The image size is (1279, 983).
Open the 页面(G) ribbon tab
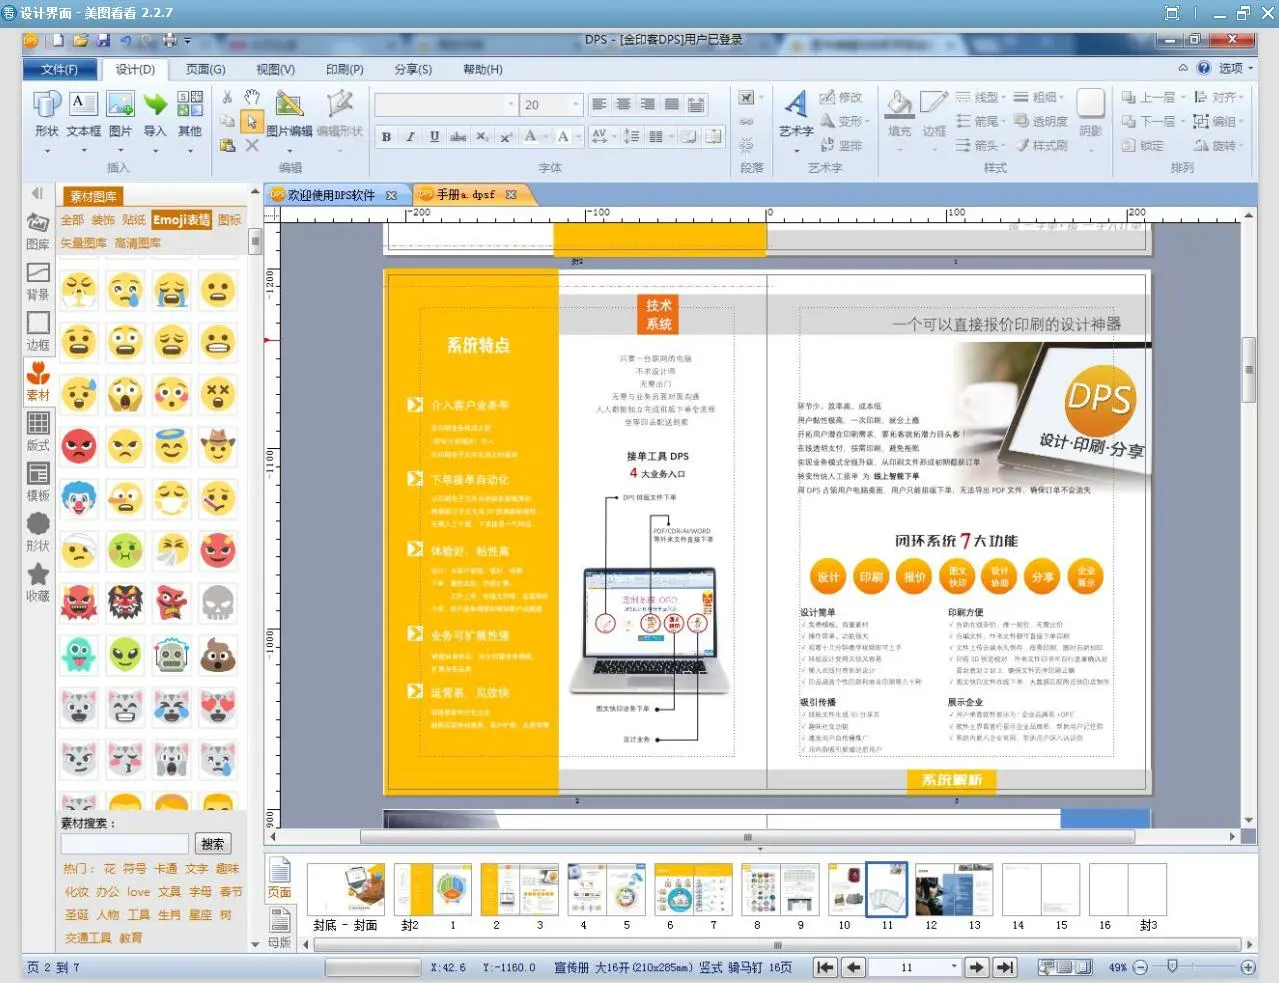tap(205, 69)
